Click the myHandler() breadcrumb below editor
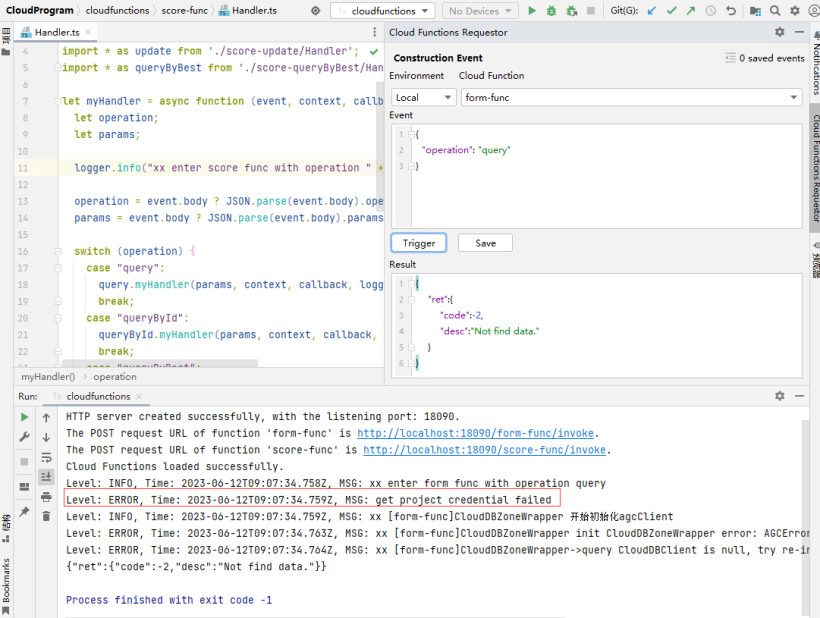820x618 pixels. (48, 376)
